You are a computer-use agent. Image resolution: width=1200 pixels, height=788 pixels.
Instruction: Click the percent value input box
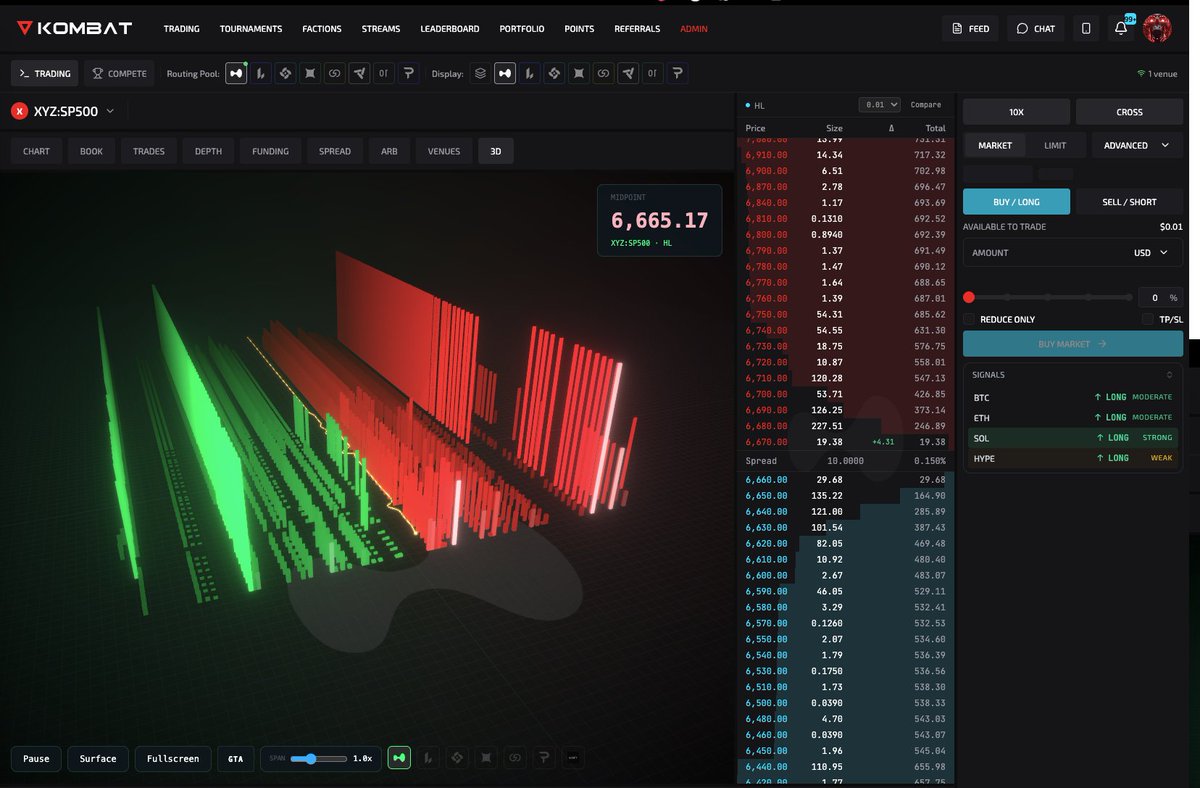(1160, 298)
